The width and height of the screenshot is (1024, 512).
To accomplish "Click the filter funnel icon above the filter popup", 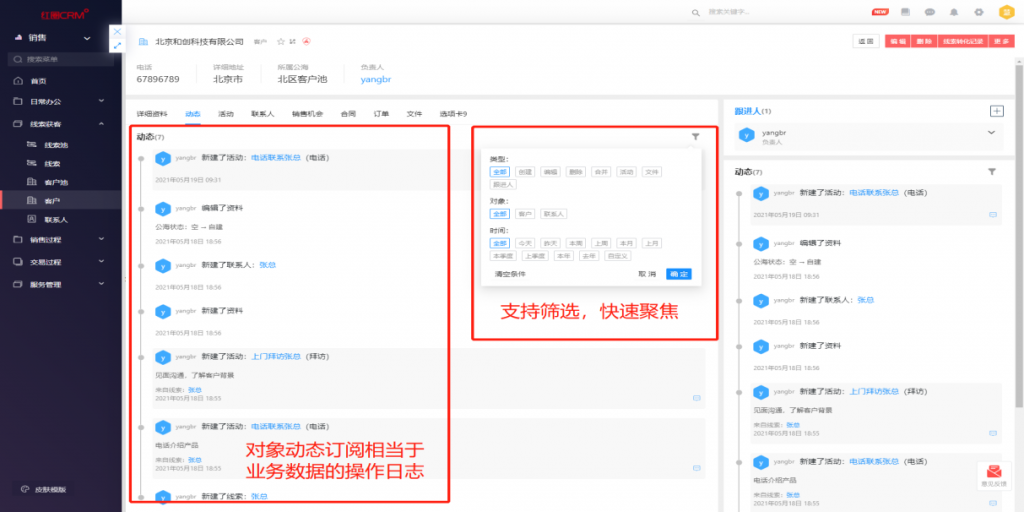I will click(695, 137).
